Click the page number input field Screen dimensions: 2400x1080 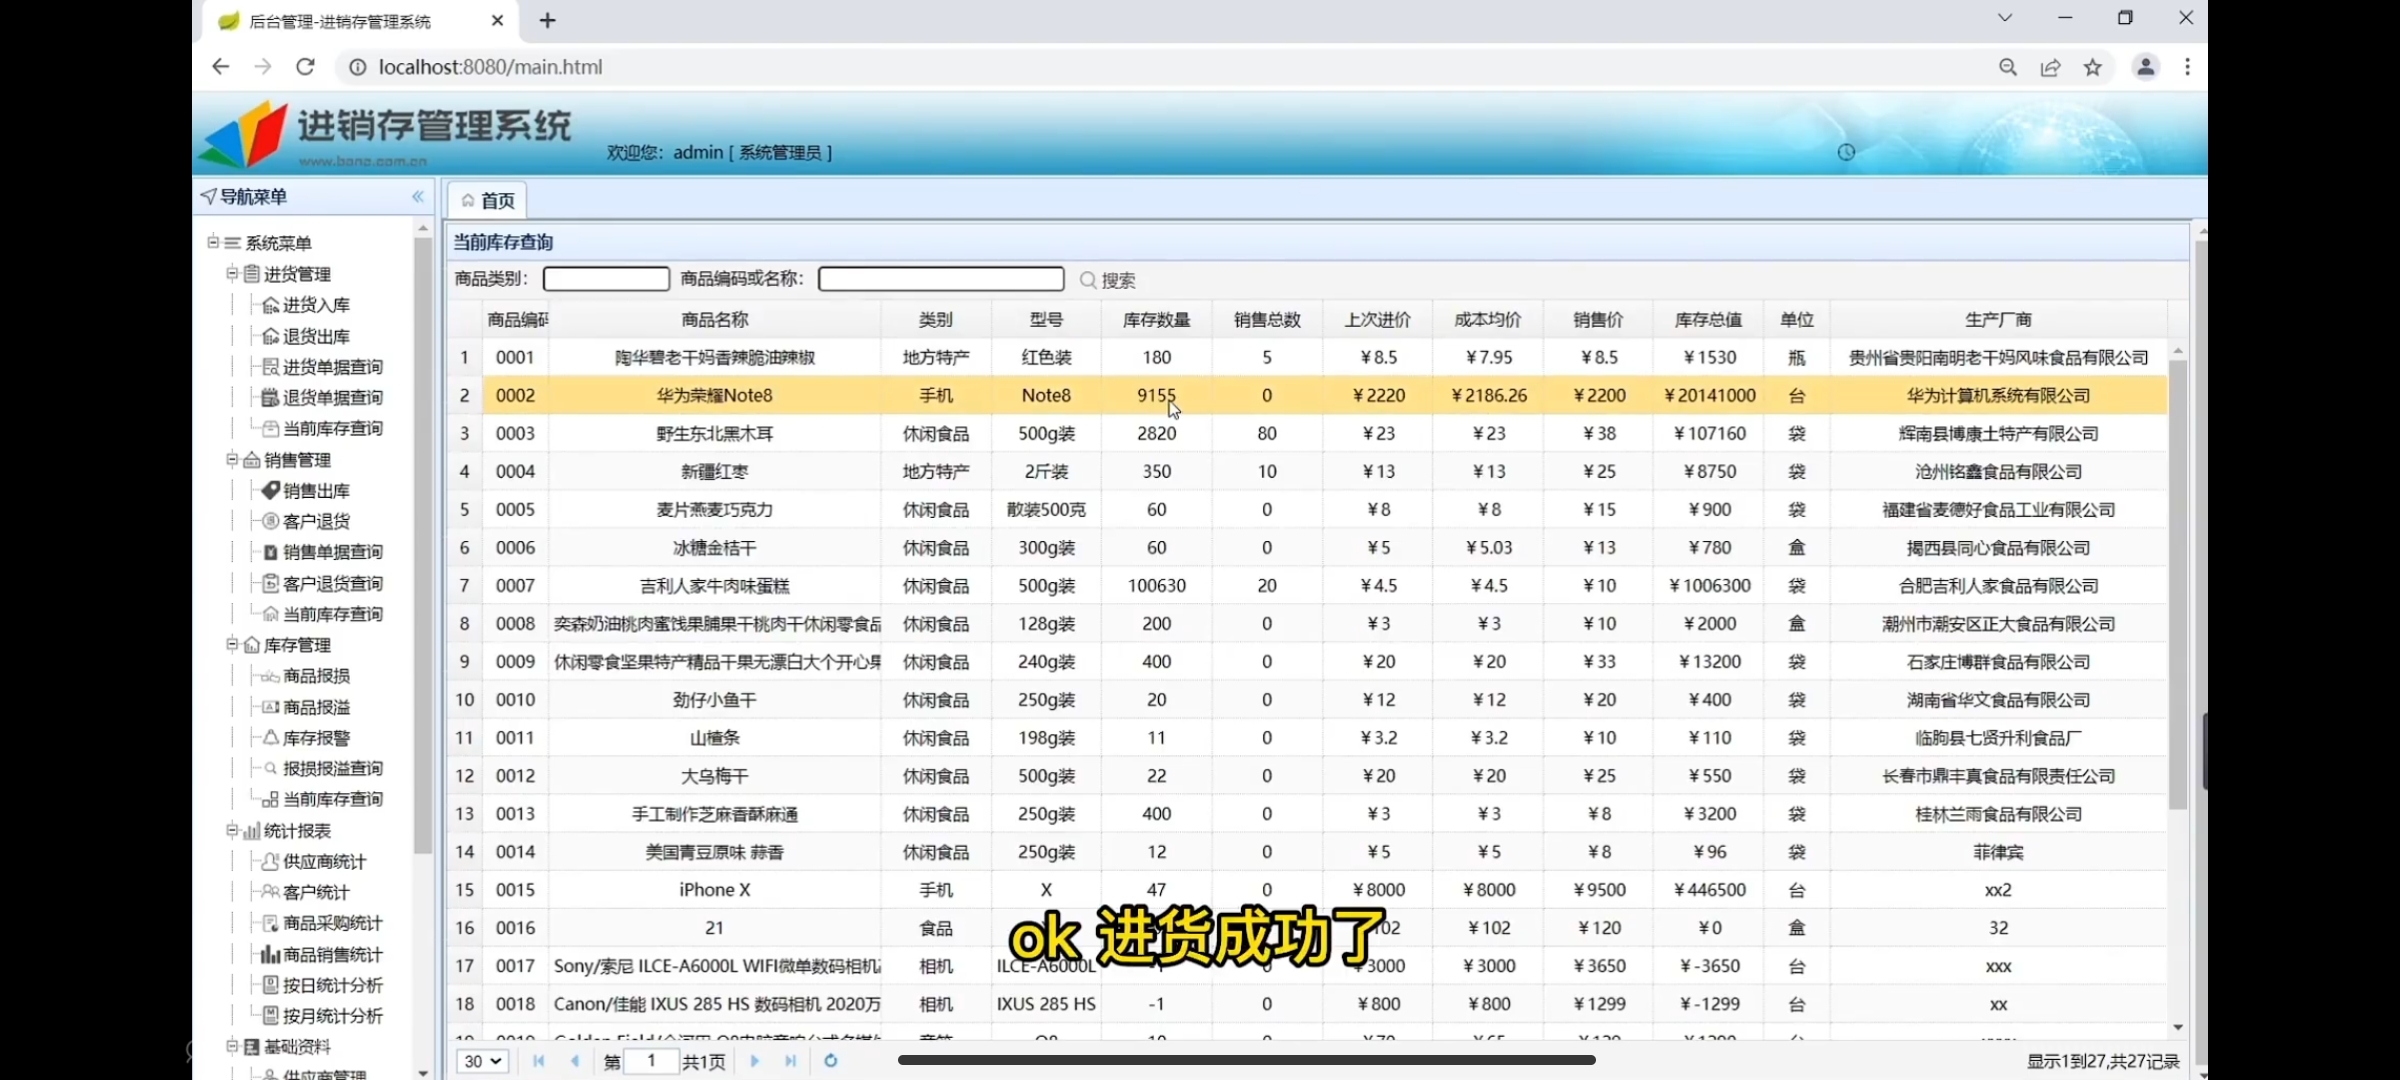click(646, 1060)
